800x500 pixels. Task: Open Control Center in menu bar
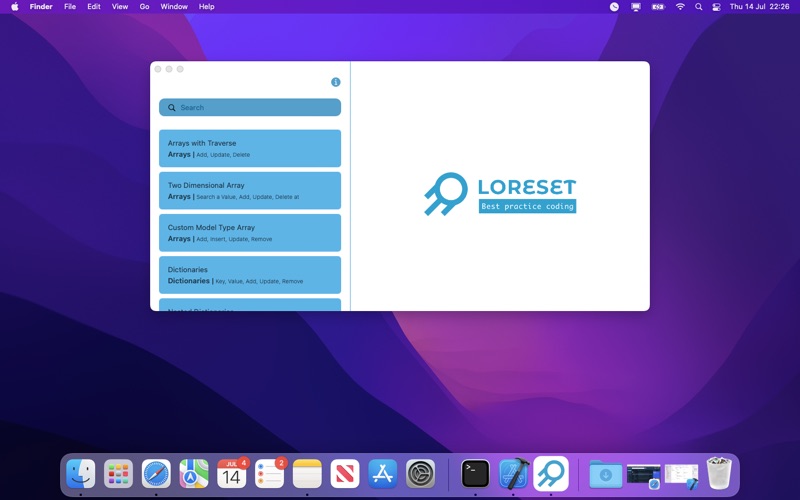point(716,7)
